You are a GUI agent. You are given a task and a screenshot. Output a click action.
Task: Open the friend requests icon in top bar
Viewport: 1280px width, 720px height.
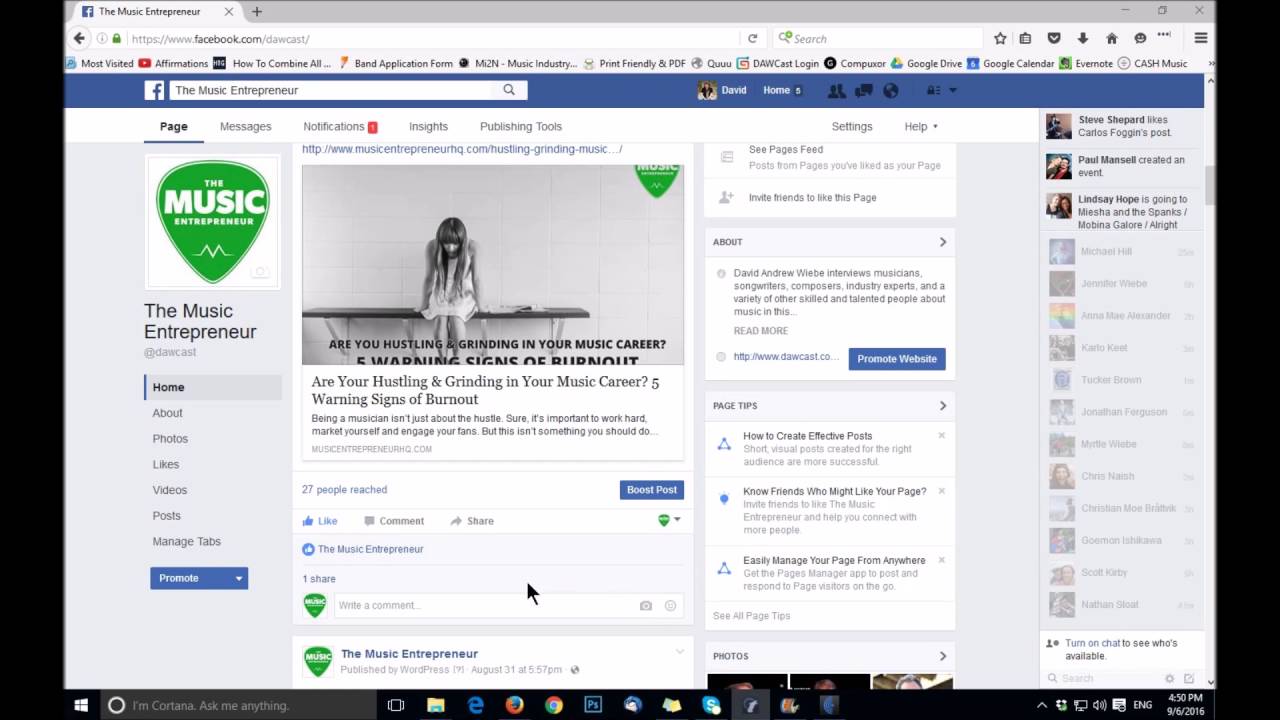(x=836, y=90)
